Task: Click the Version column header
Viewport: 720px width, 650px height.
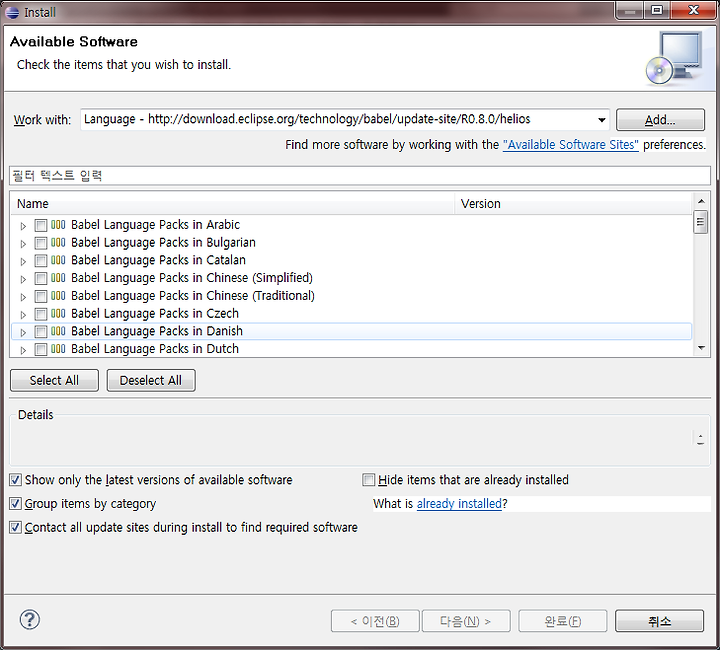Action: coord(573,204)
